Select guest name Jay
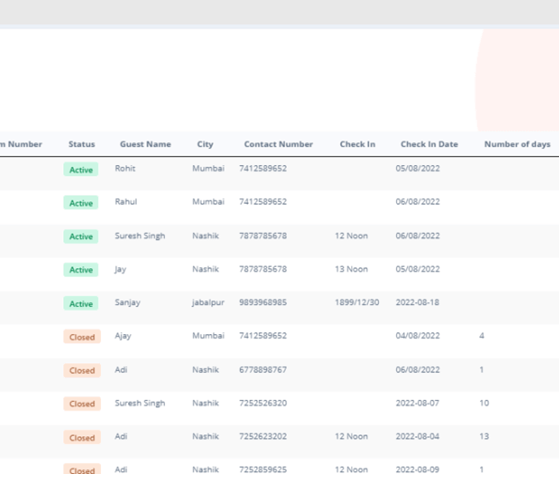 coord(120,269)
